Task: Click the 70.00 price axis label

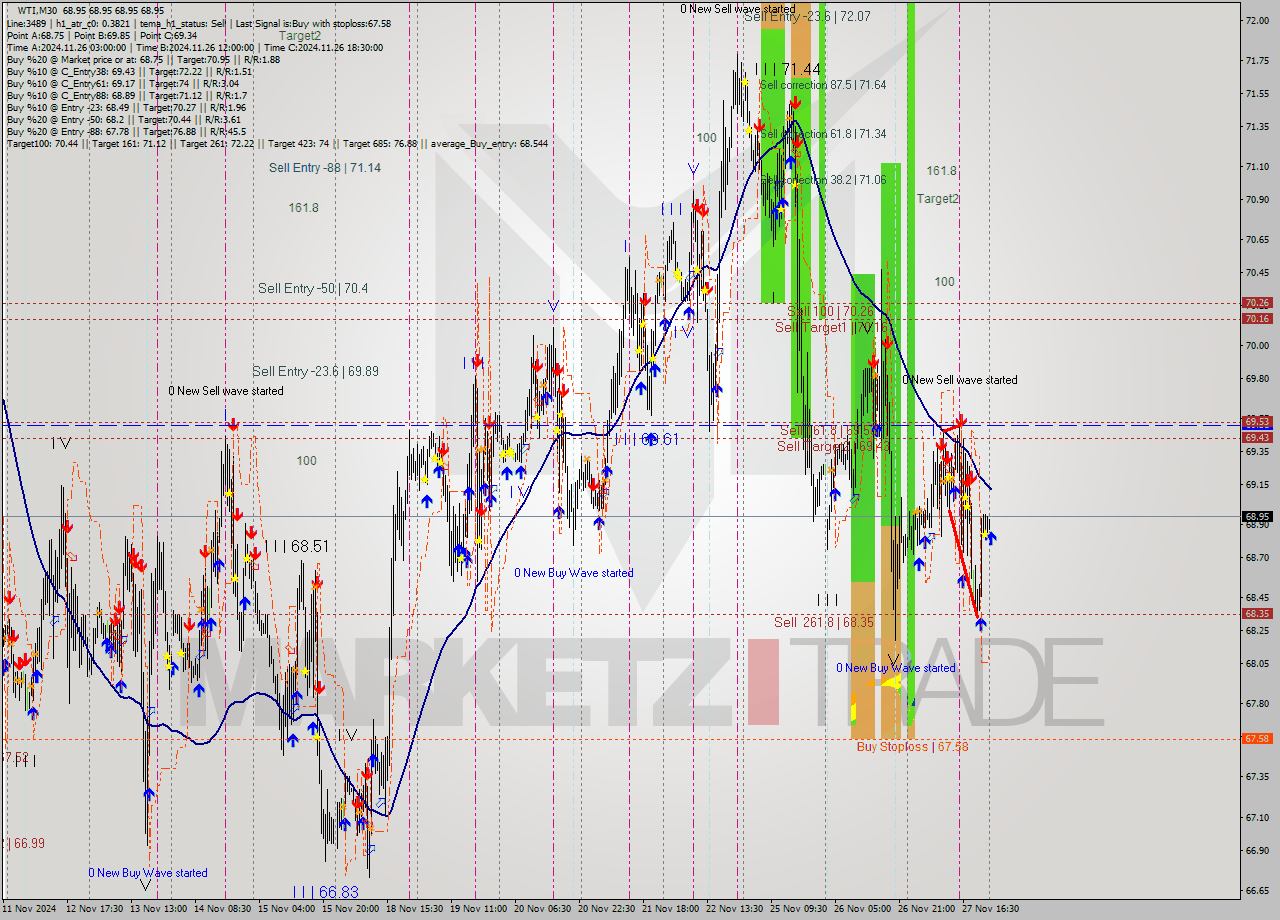Action: click(1257, 345)
